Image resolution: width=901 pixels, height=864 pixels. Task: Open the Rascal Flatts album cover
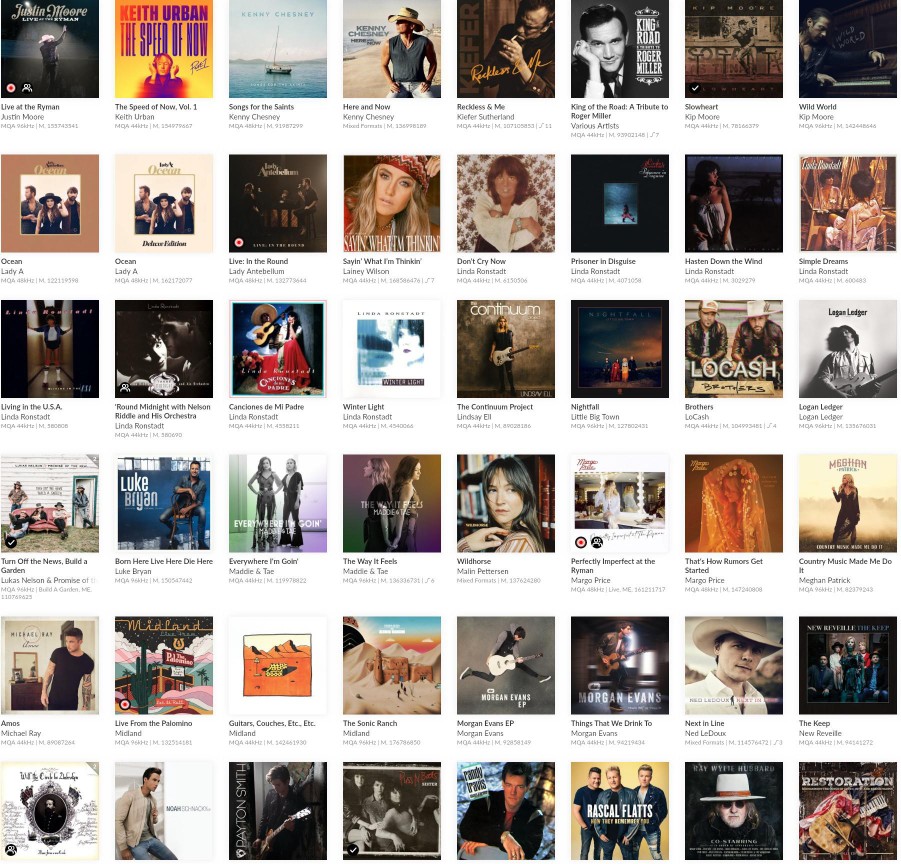coord(620,811)
